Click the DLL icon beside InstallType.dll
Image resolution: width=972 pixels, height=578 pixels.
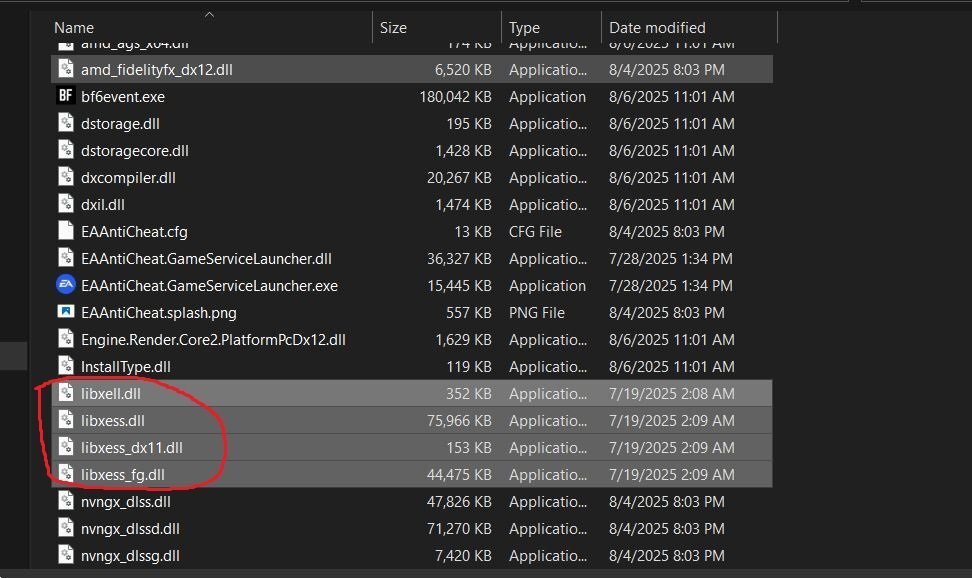(x=66, y=365)
